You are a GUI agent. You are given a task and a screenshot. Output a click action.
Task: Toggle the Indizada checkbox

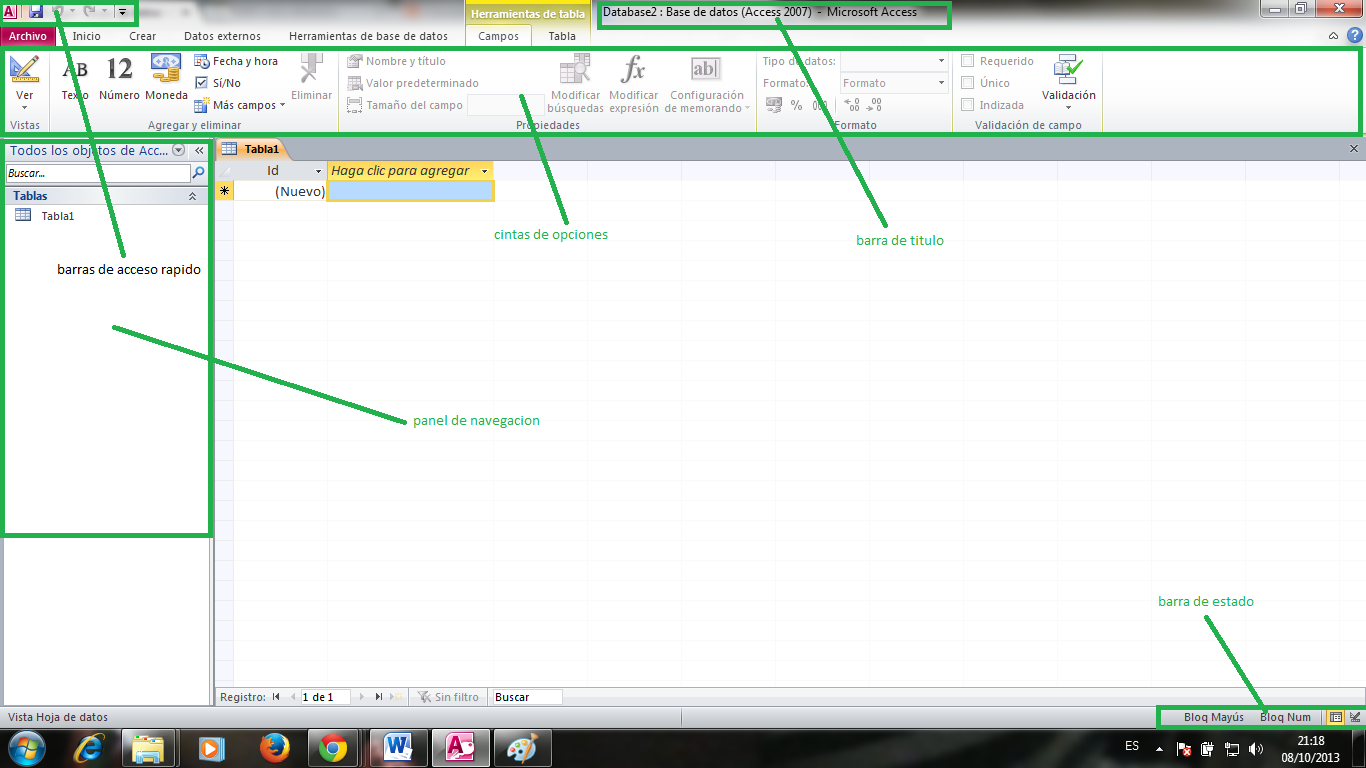point(967,105)
